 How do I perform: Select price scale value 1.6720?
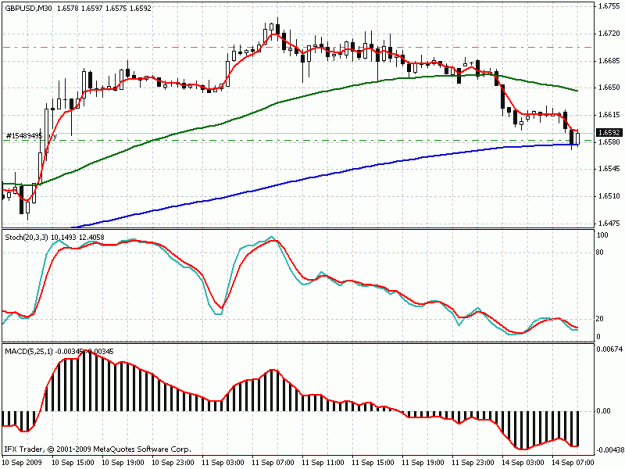point(609,34)
